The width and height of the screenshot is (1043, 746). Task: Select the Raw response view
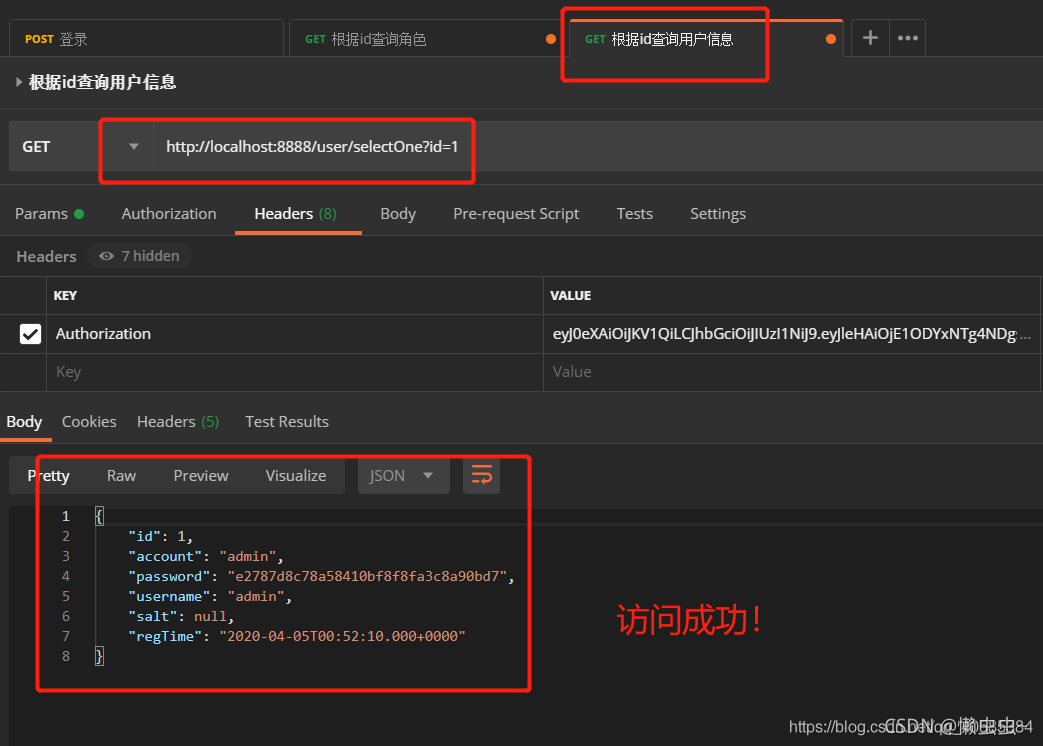tap(121, 475)
